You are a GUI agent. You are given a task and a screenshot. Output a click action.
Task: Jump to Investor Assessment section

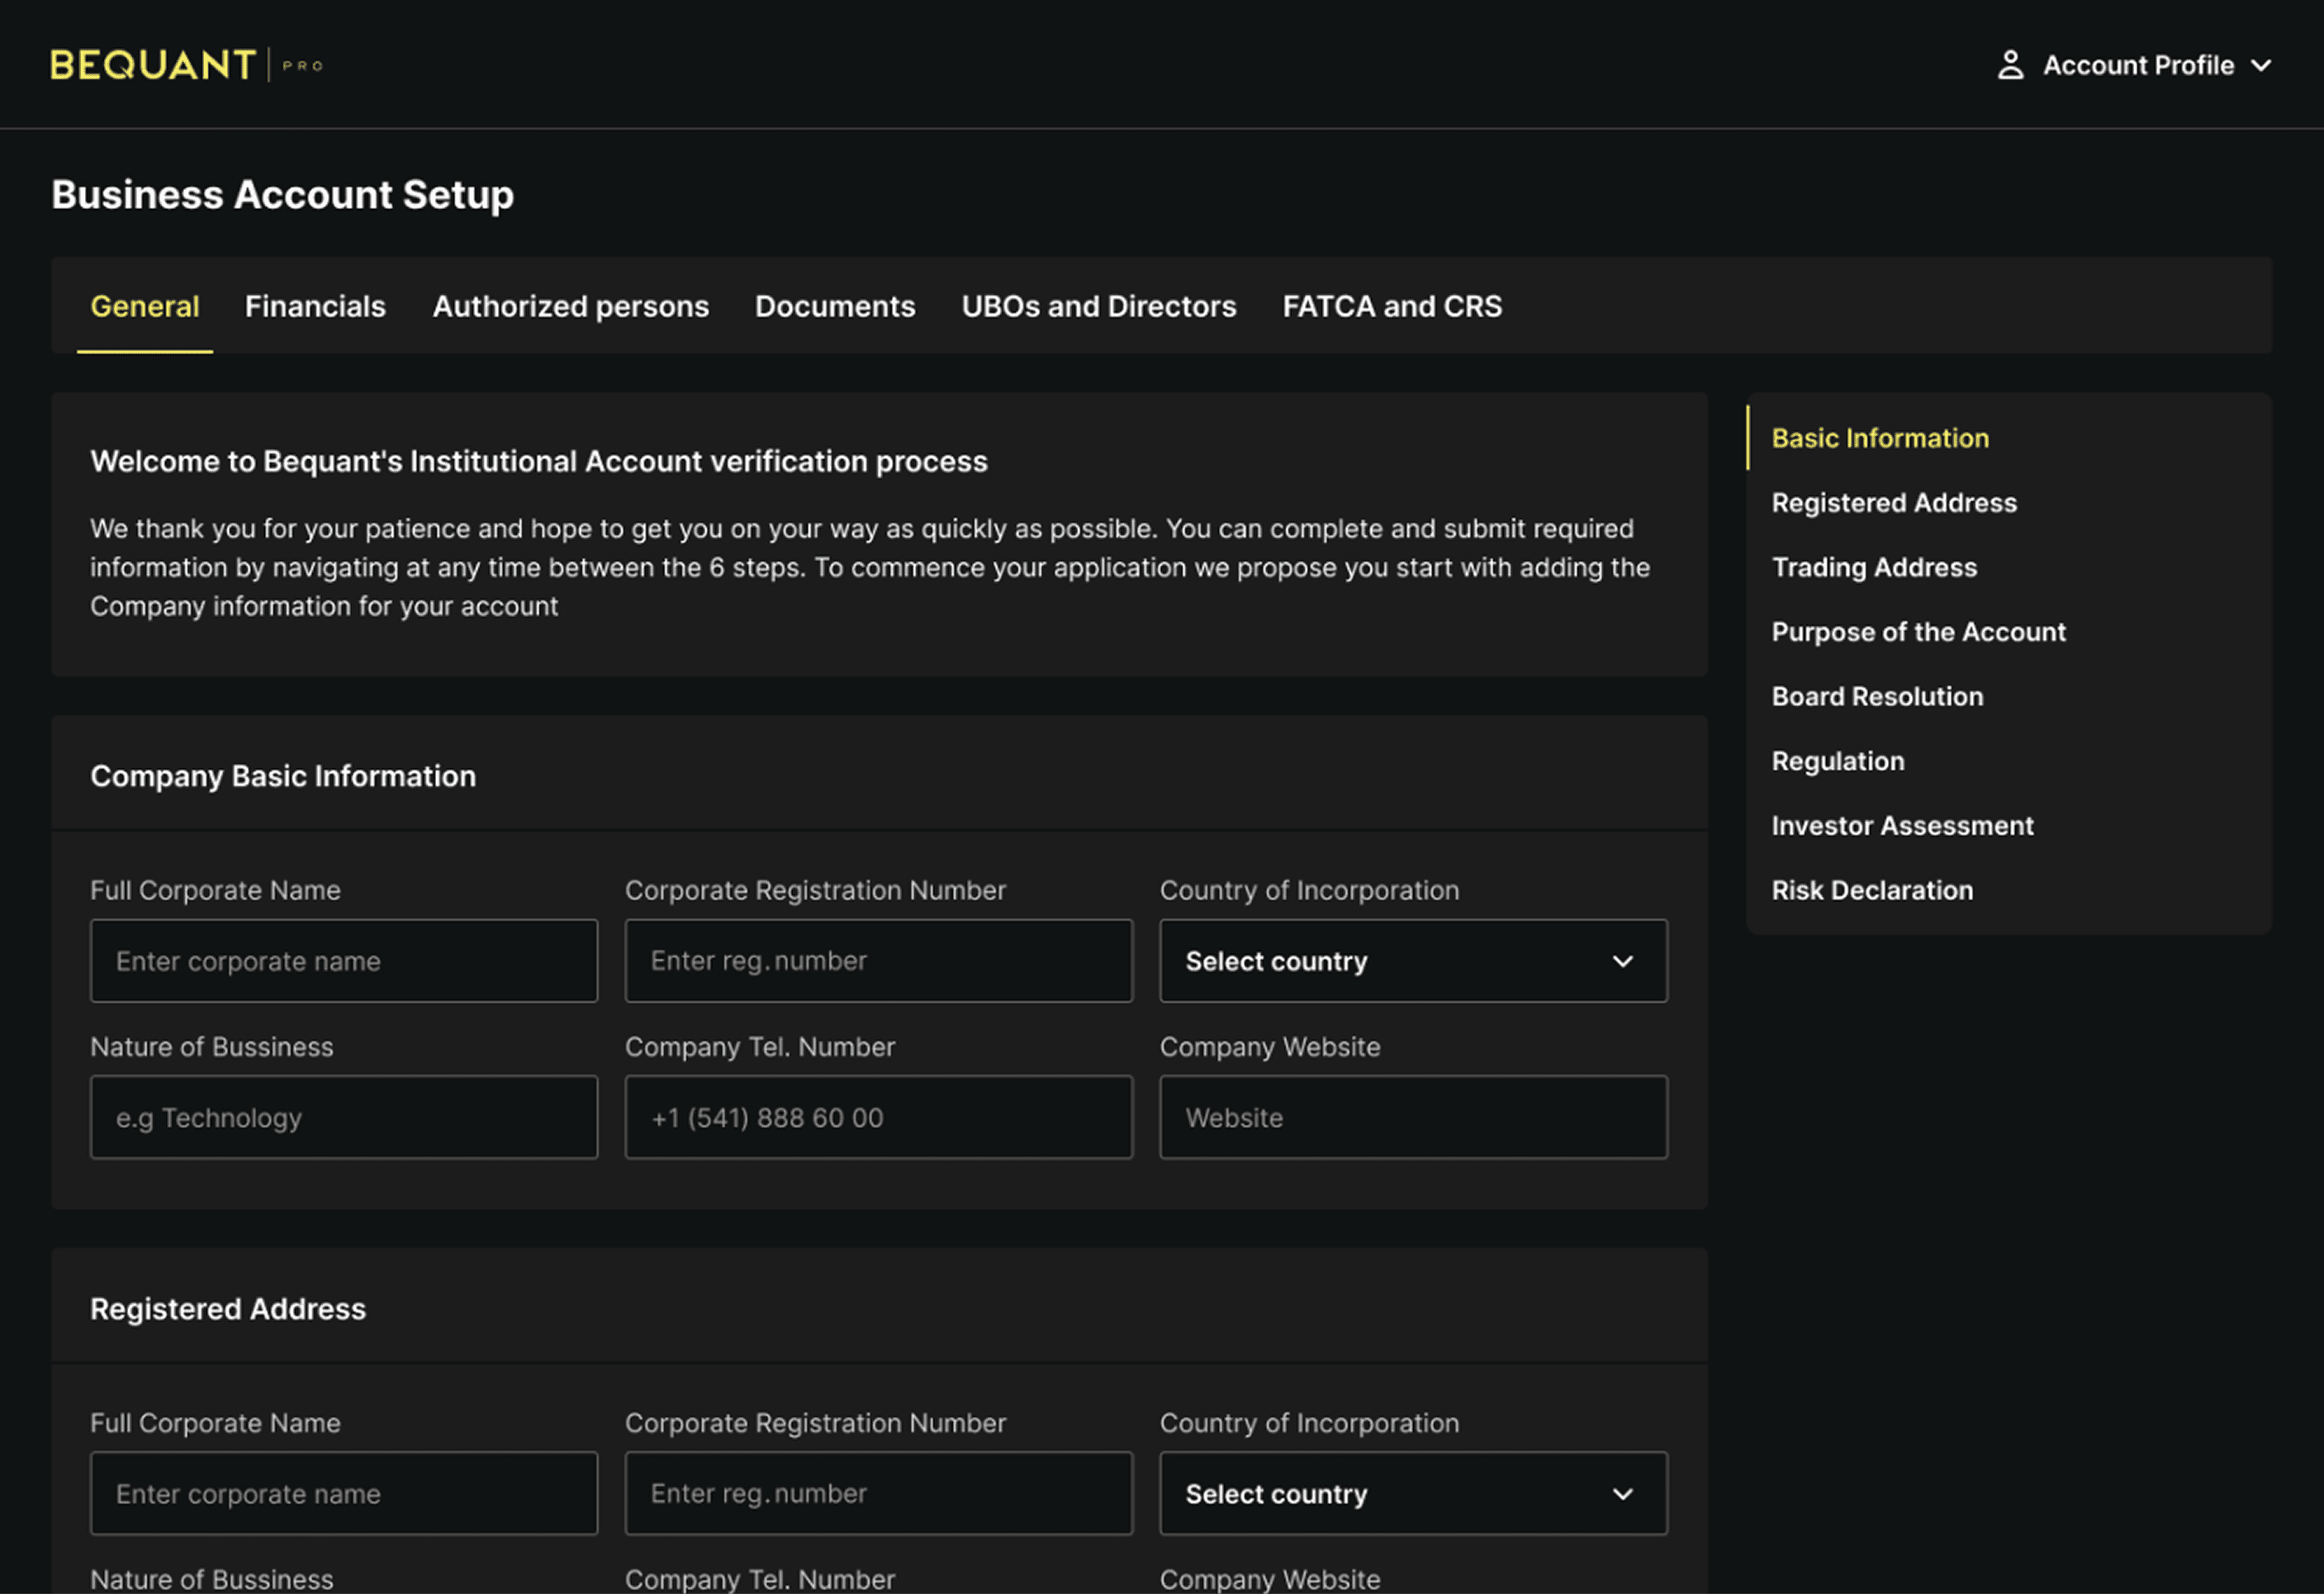point(1901,826)
